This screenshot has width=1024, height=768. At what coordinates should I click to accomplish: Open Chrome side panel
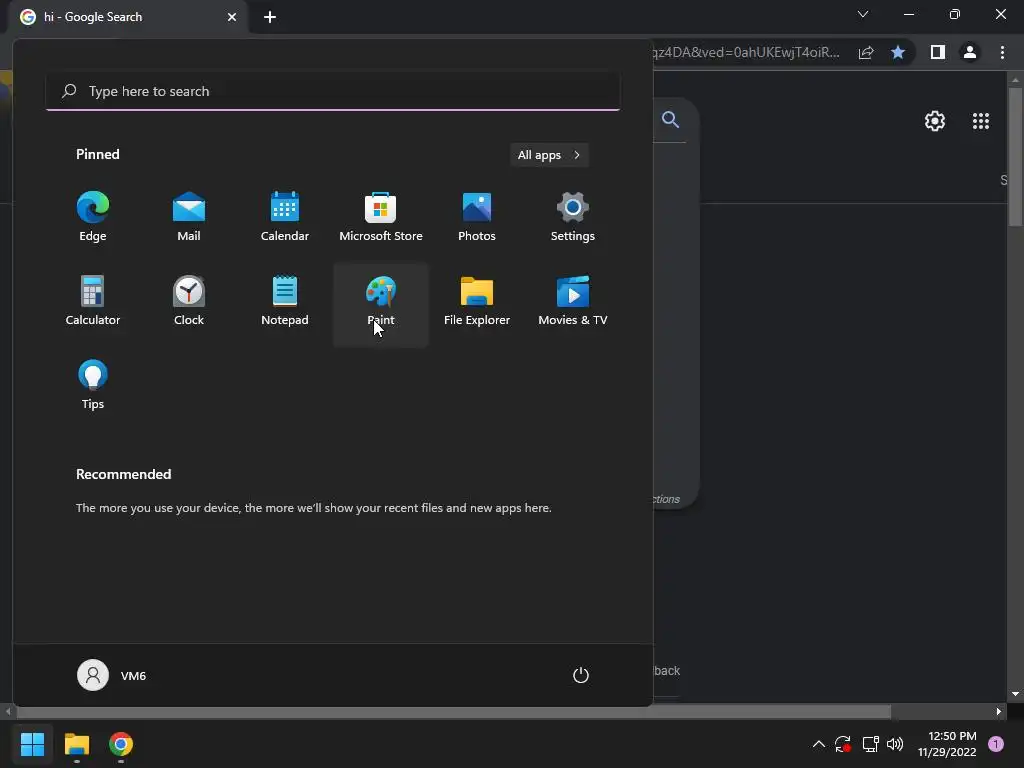938,52
